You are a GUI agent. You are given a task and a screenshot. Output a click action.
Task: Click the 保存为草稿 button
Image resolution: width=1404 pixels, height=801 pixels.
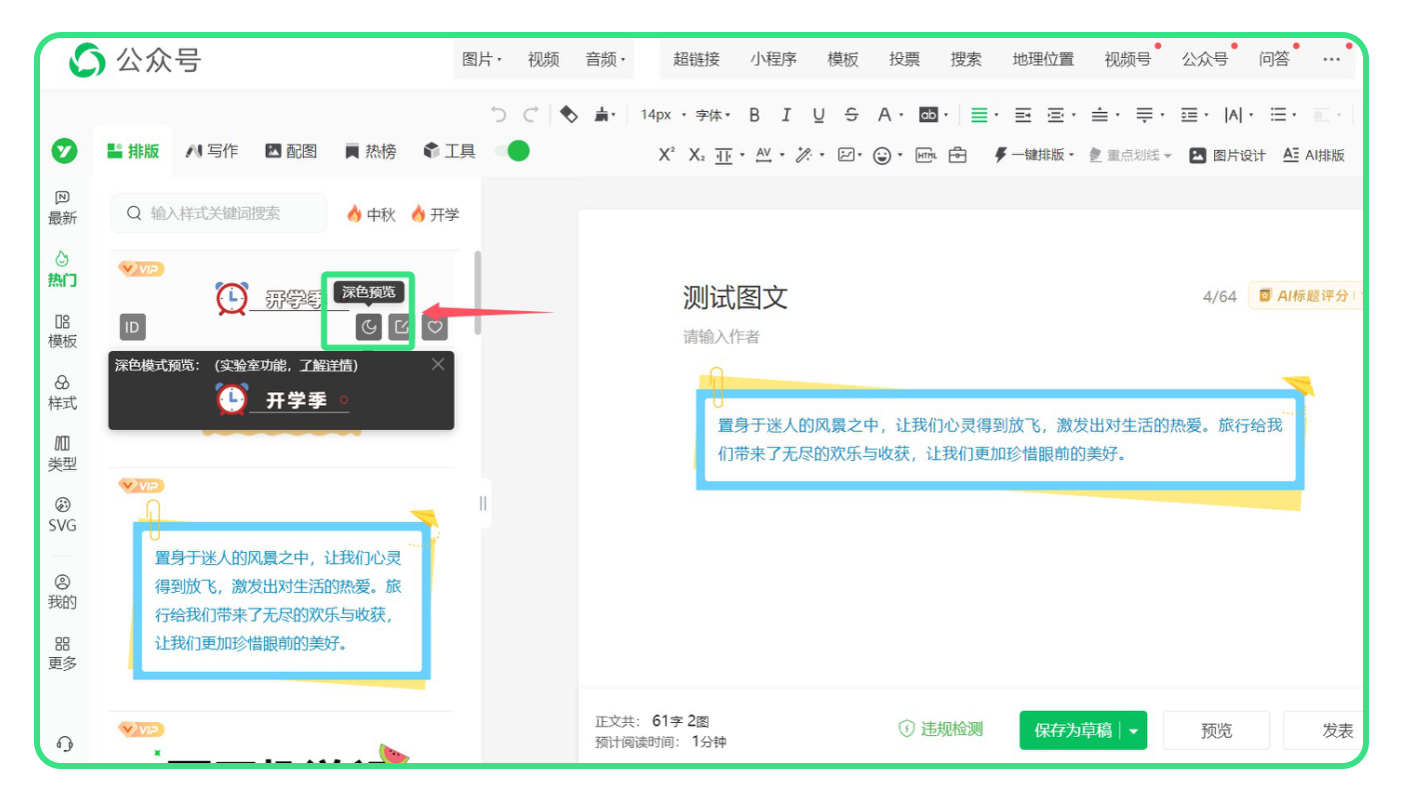click(1072, 731)
